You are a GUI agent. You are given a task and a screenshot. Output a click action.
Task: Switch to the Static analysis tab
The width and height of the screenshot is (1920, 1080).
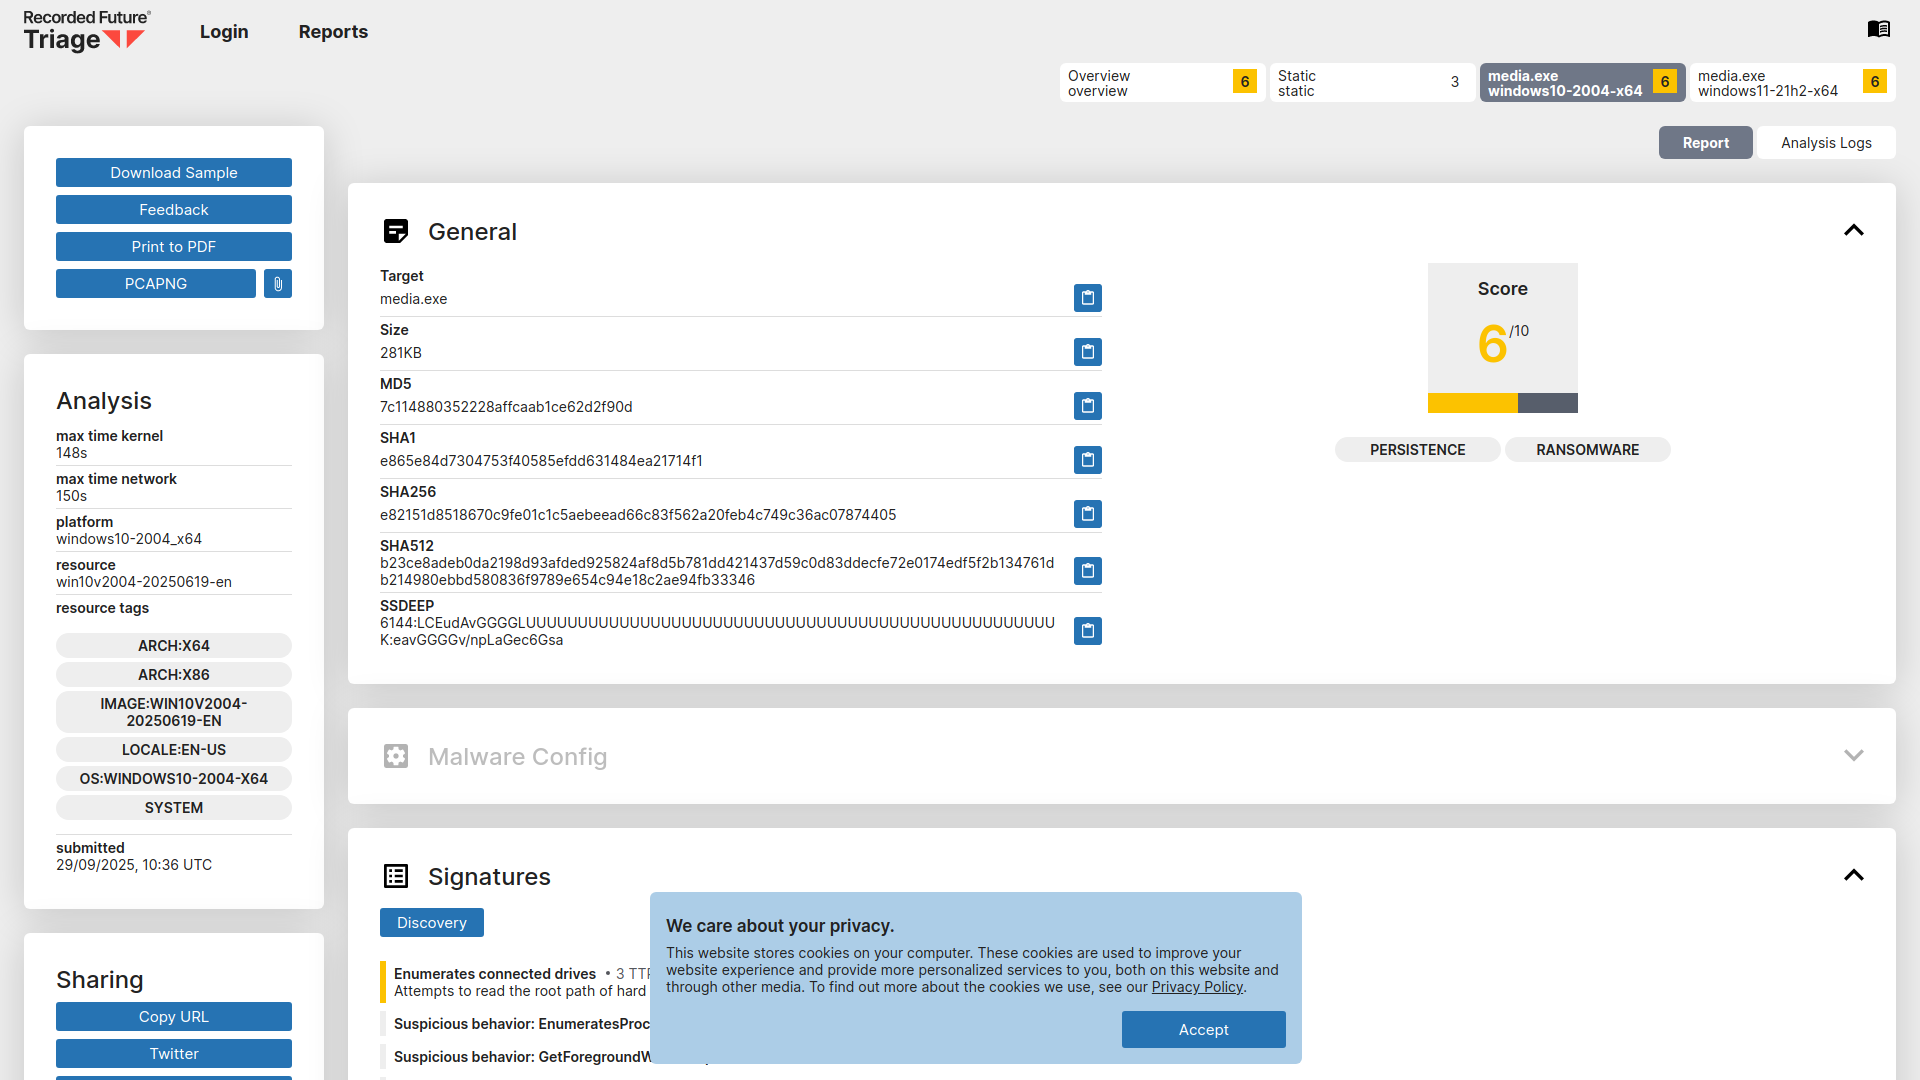click(1371, 83)
